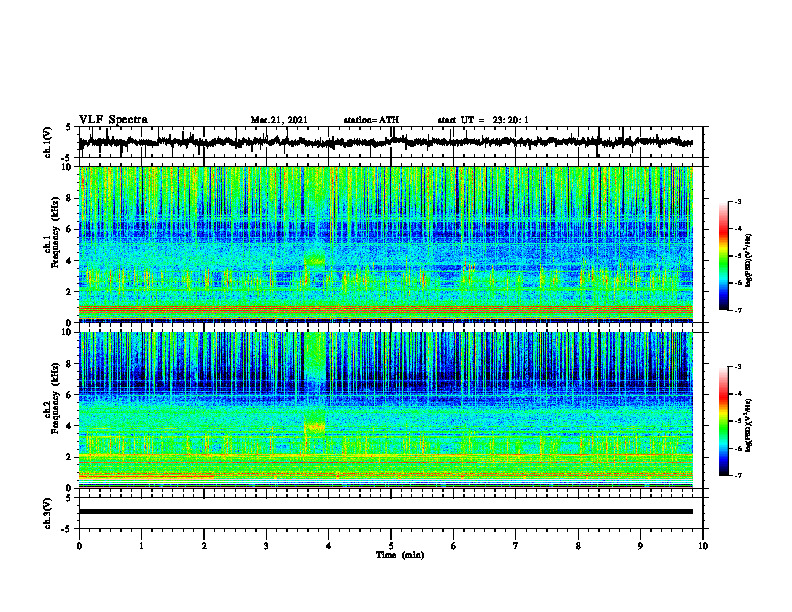Select the "Time (min)" axis title

pos(400,555)
